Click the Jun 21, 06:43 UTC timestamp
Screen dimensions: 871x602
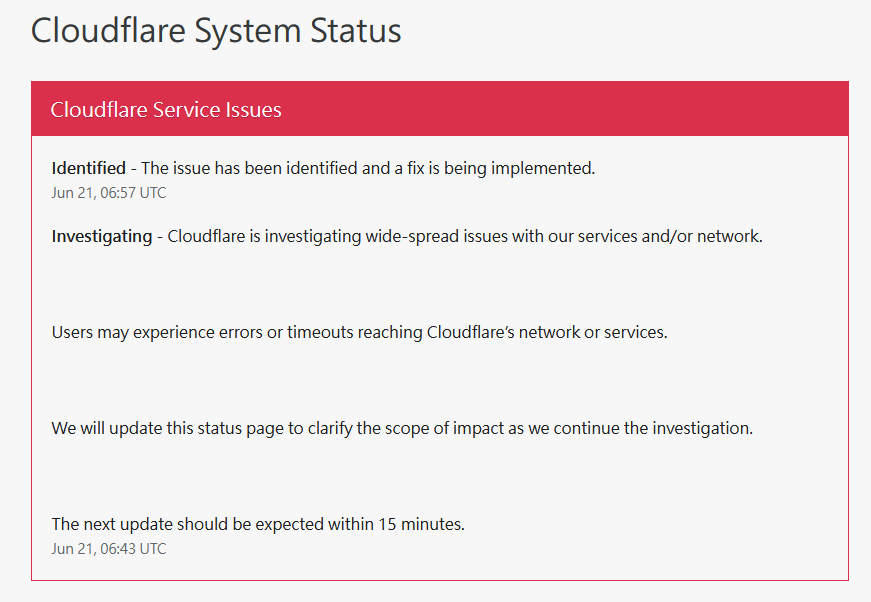(x=109, y=549)
